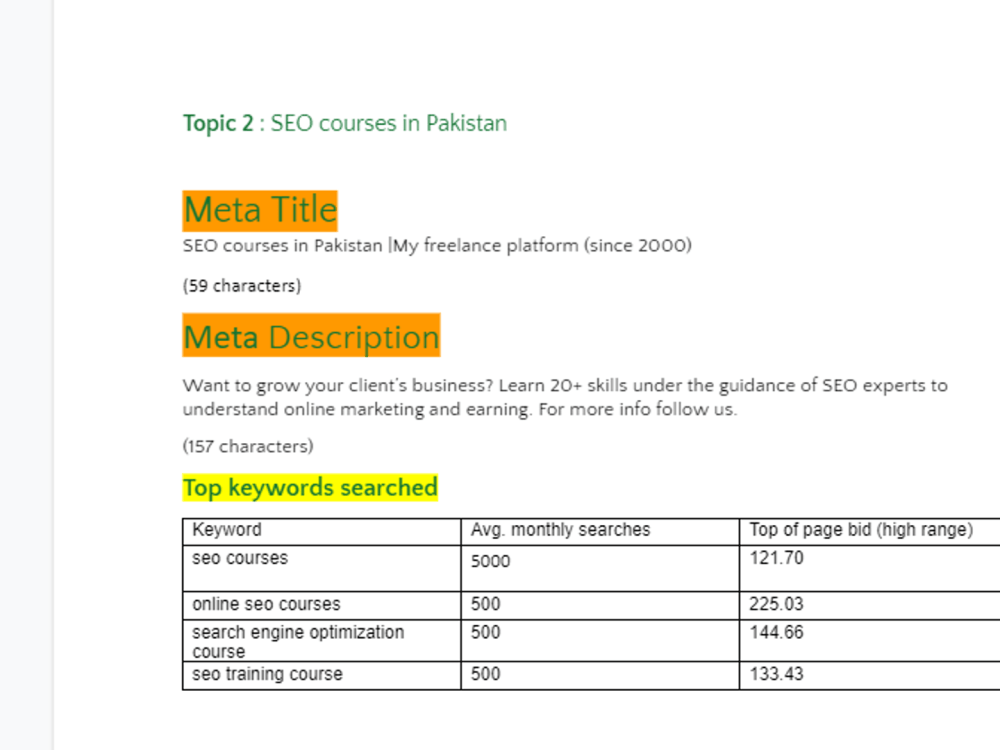Click the '144.66' bid cell
This screenshot has height=750, width=1000.
(x=870, y=641)
